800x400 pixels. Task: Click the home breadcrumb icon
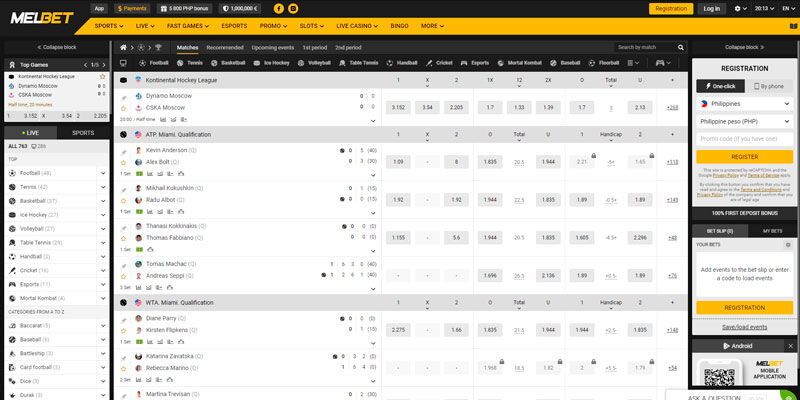click(123, 47)
